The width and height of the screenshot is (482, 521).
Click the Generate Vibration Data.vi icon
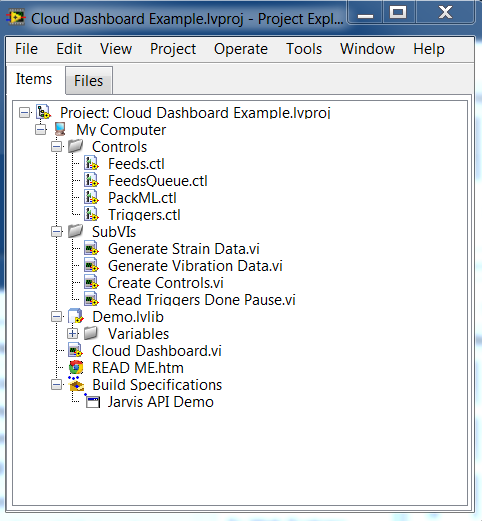(x=91, y=265)
